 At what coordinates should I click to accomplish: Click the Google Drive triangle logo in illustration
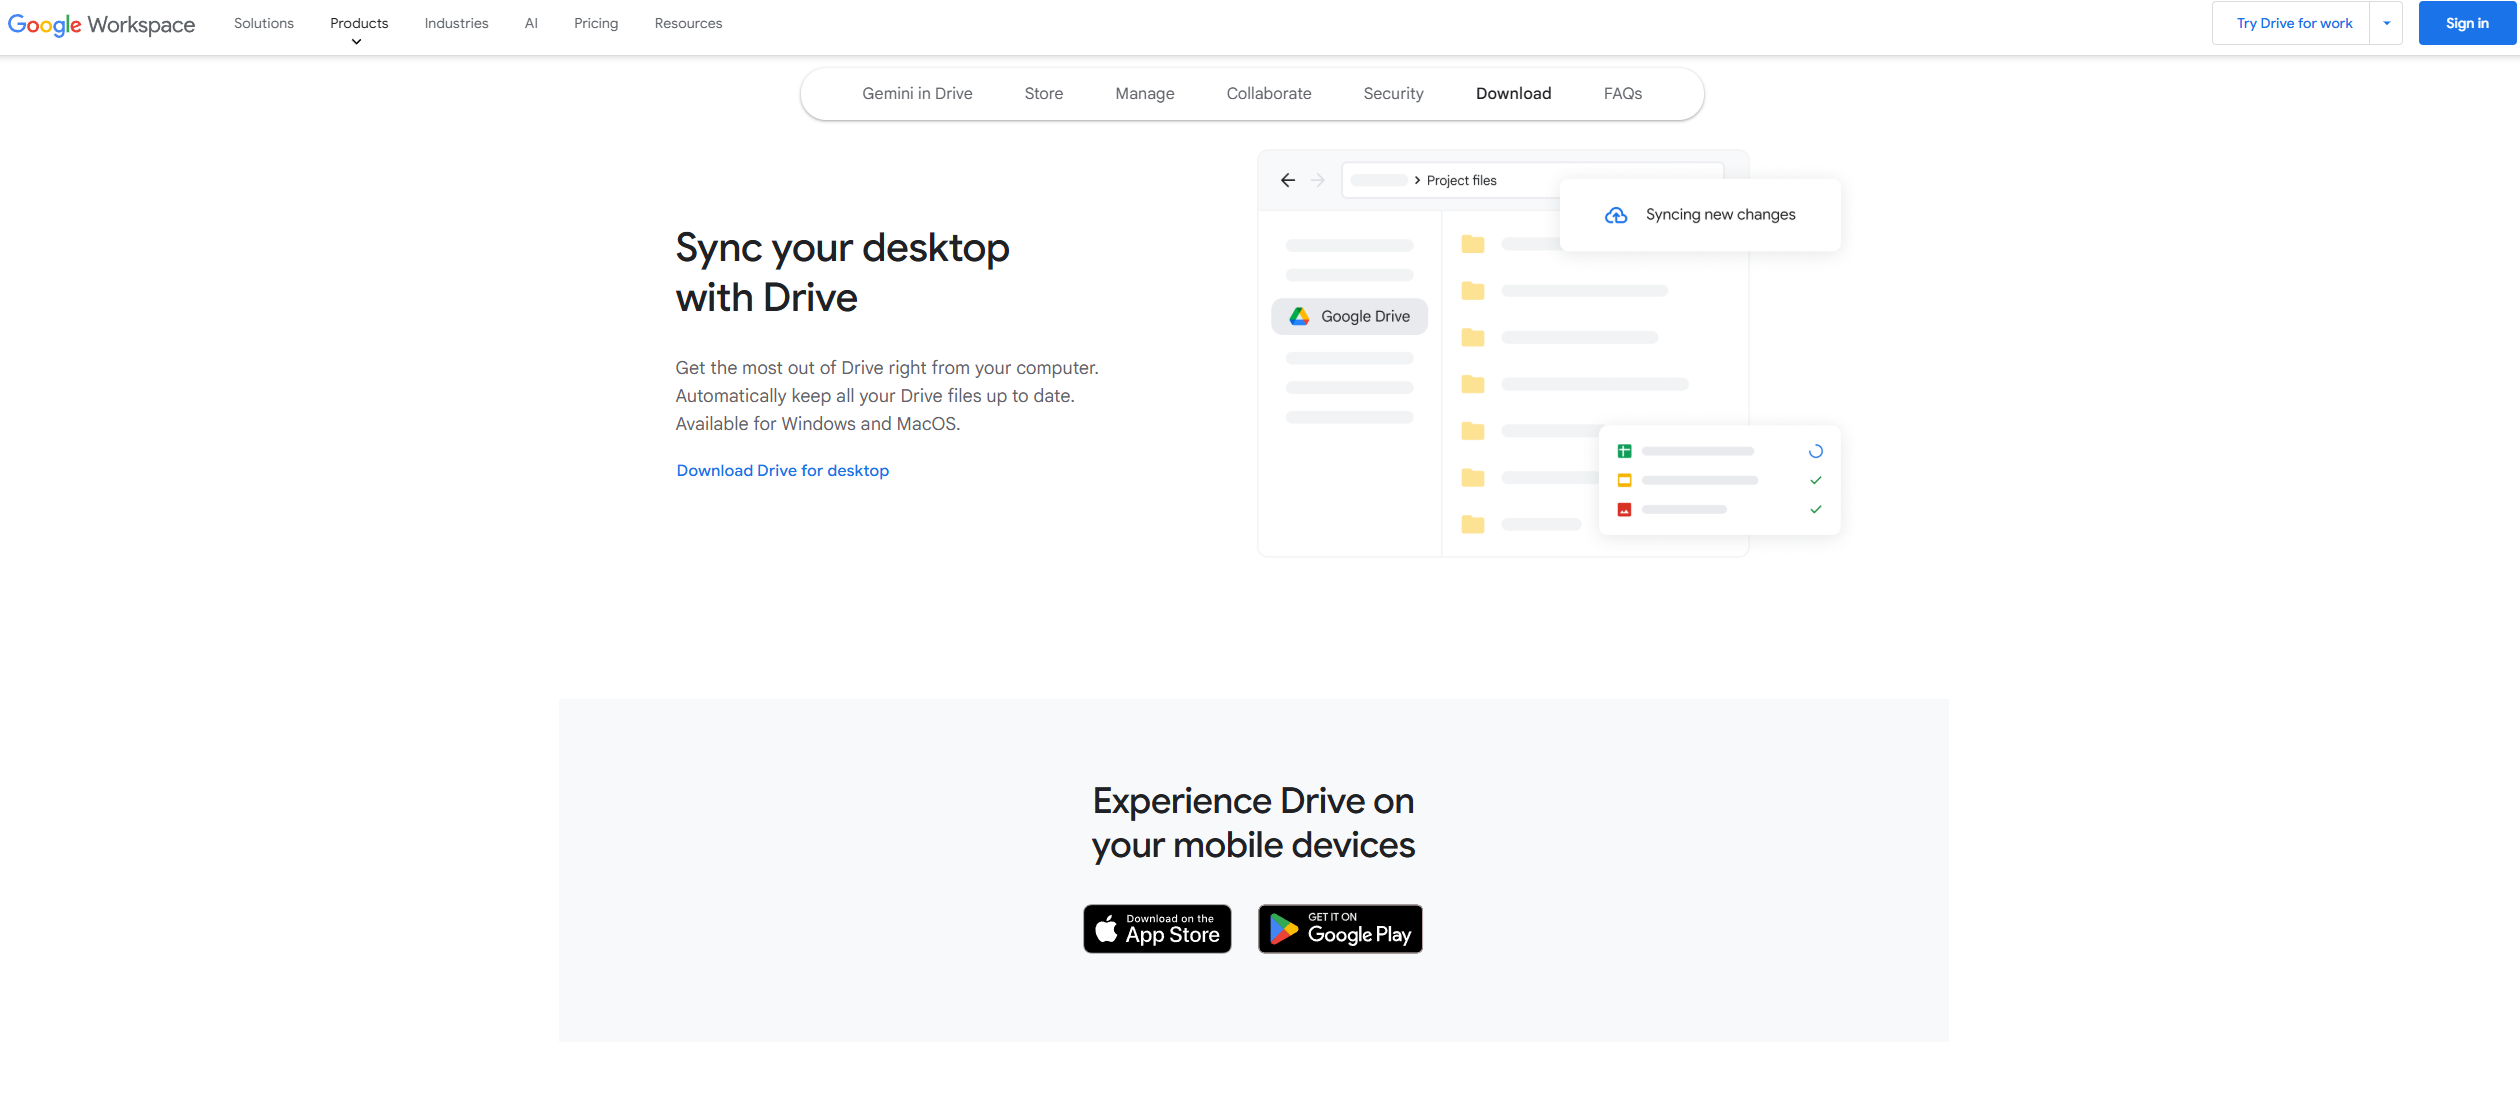pyautogui.click(x=1299, y=316)
